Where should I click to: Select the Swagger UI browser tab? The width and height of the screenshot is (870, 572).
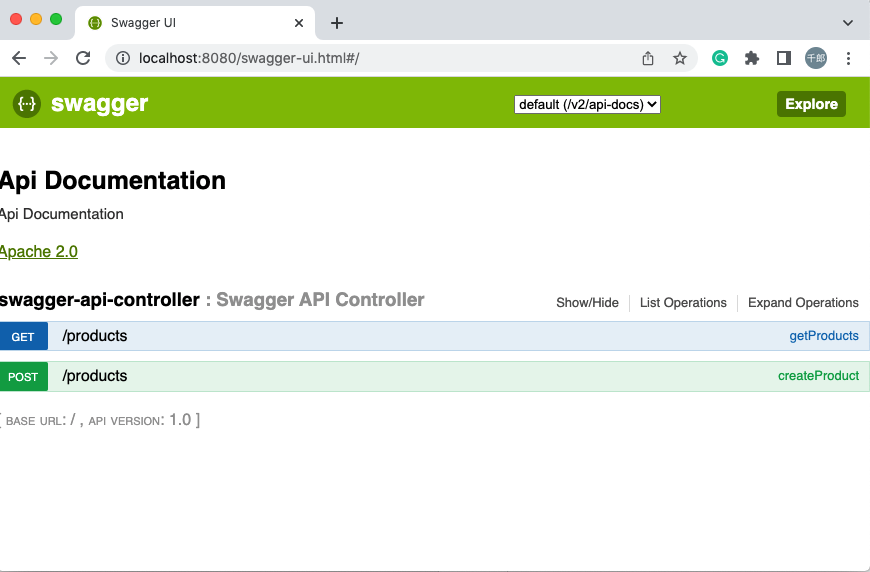194,23
